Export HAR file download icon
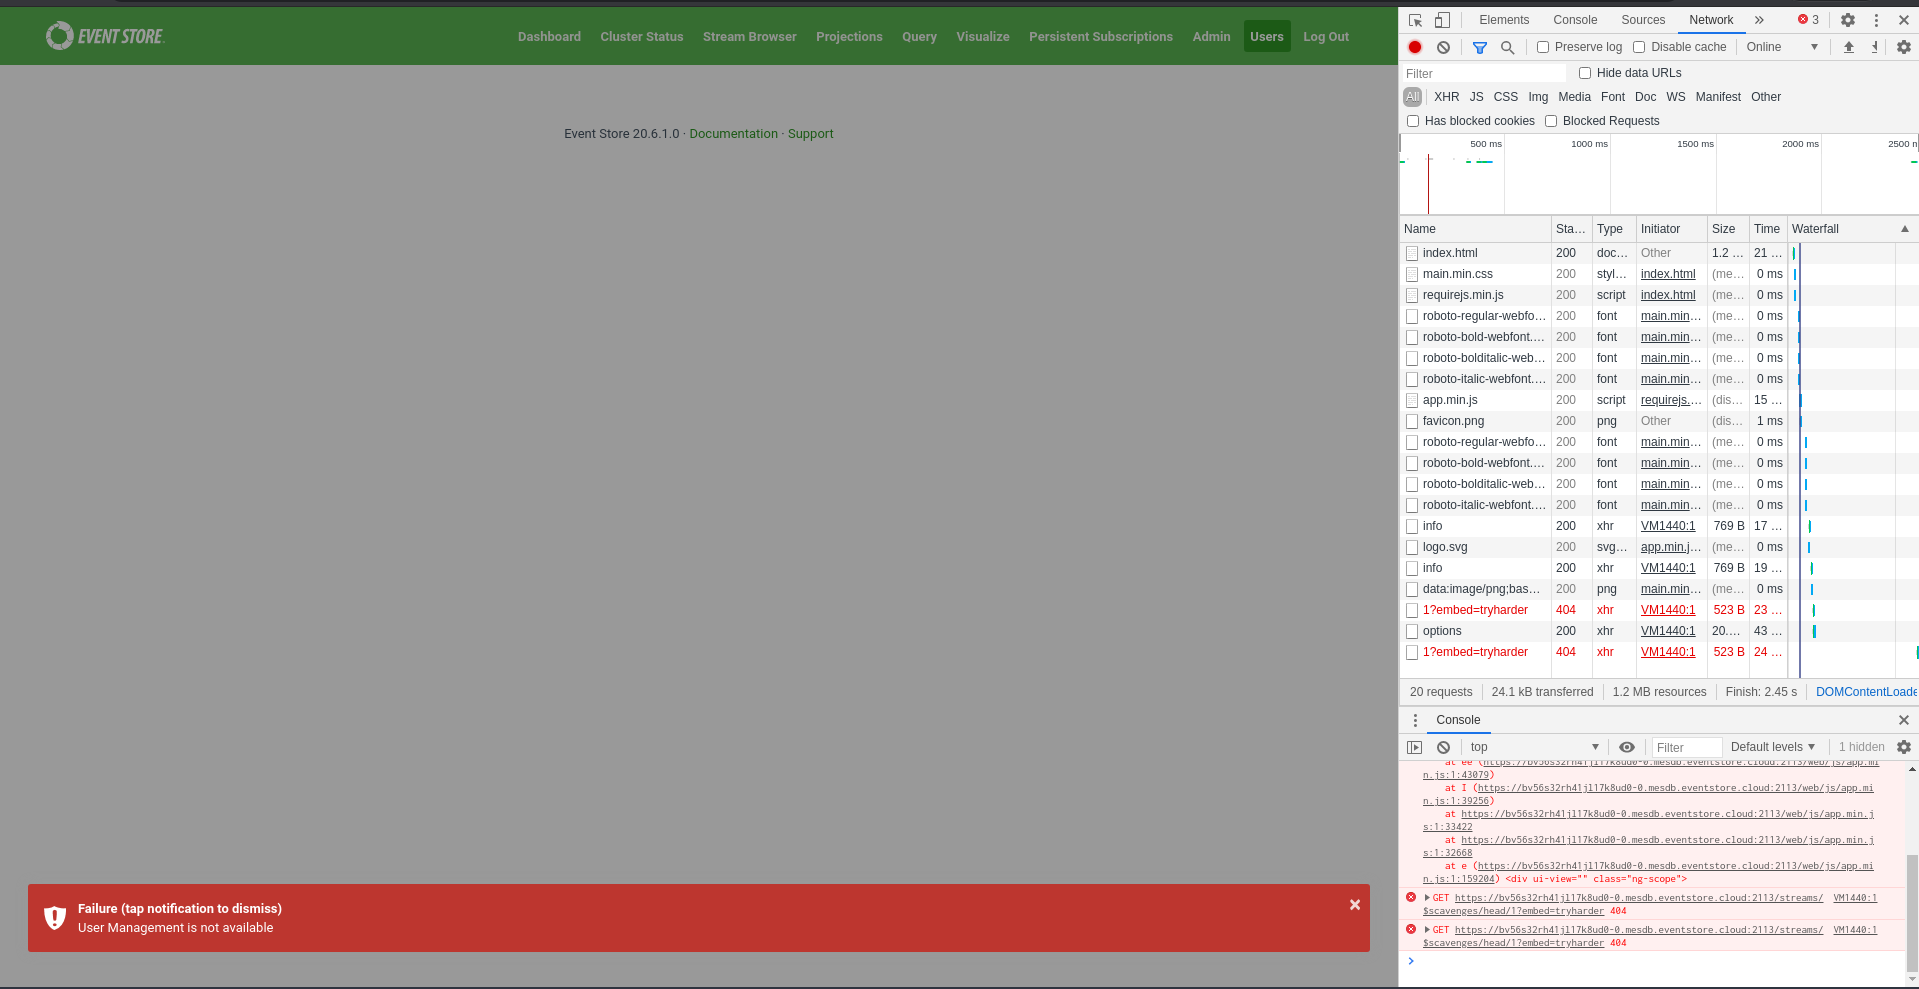1919x989 pixels. (x=1874, y=47)
